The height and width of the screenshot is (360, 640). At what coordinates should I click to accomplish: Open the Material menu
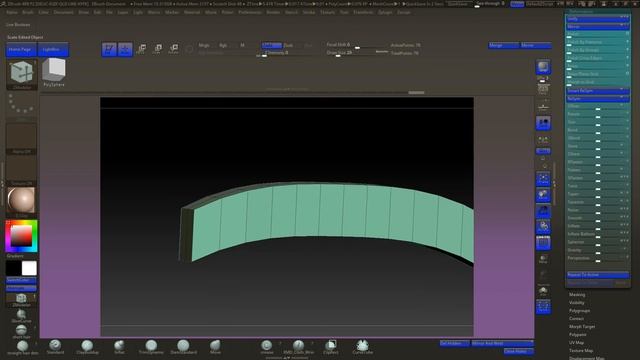[x=192, y=12]
